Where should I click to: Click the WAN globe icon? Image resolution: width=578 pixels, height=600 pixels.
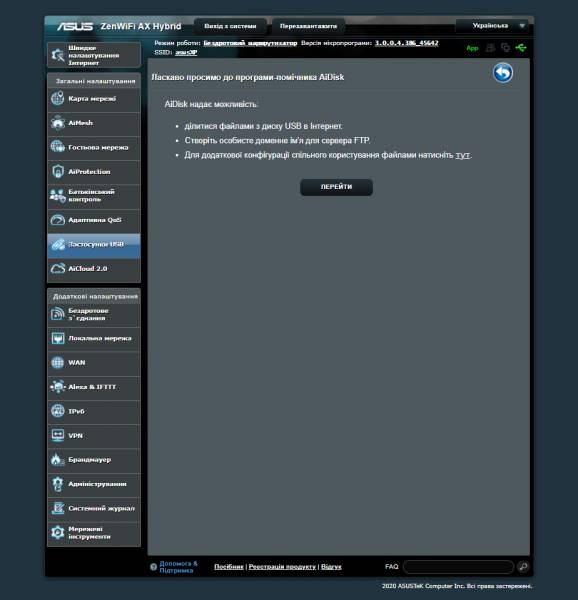[x=58, y=362]
